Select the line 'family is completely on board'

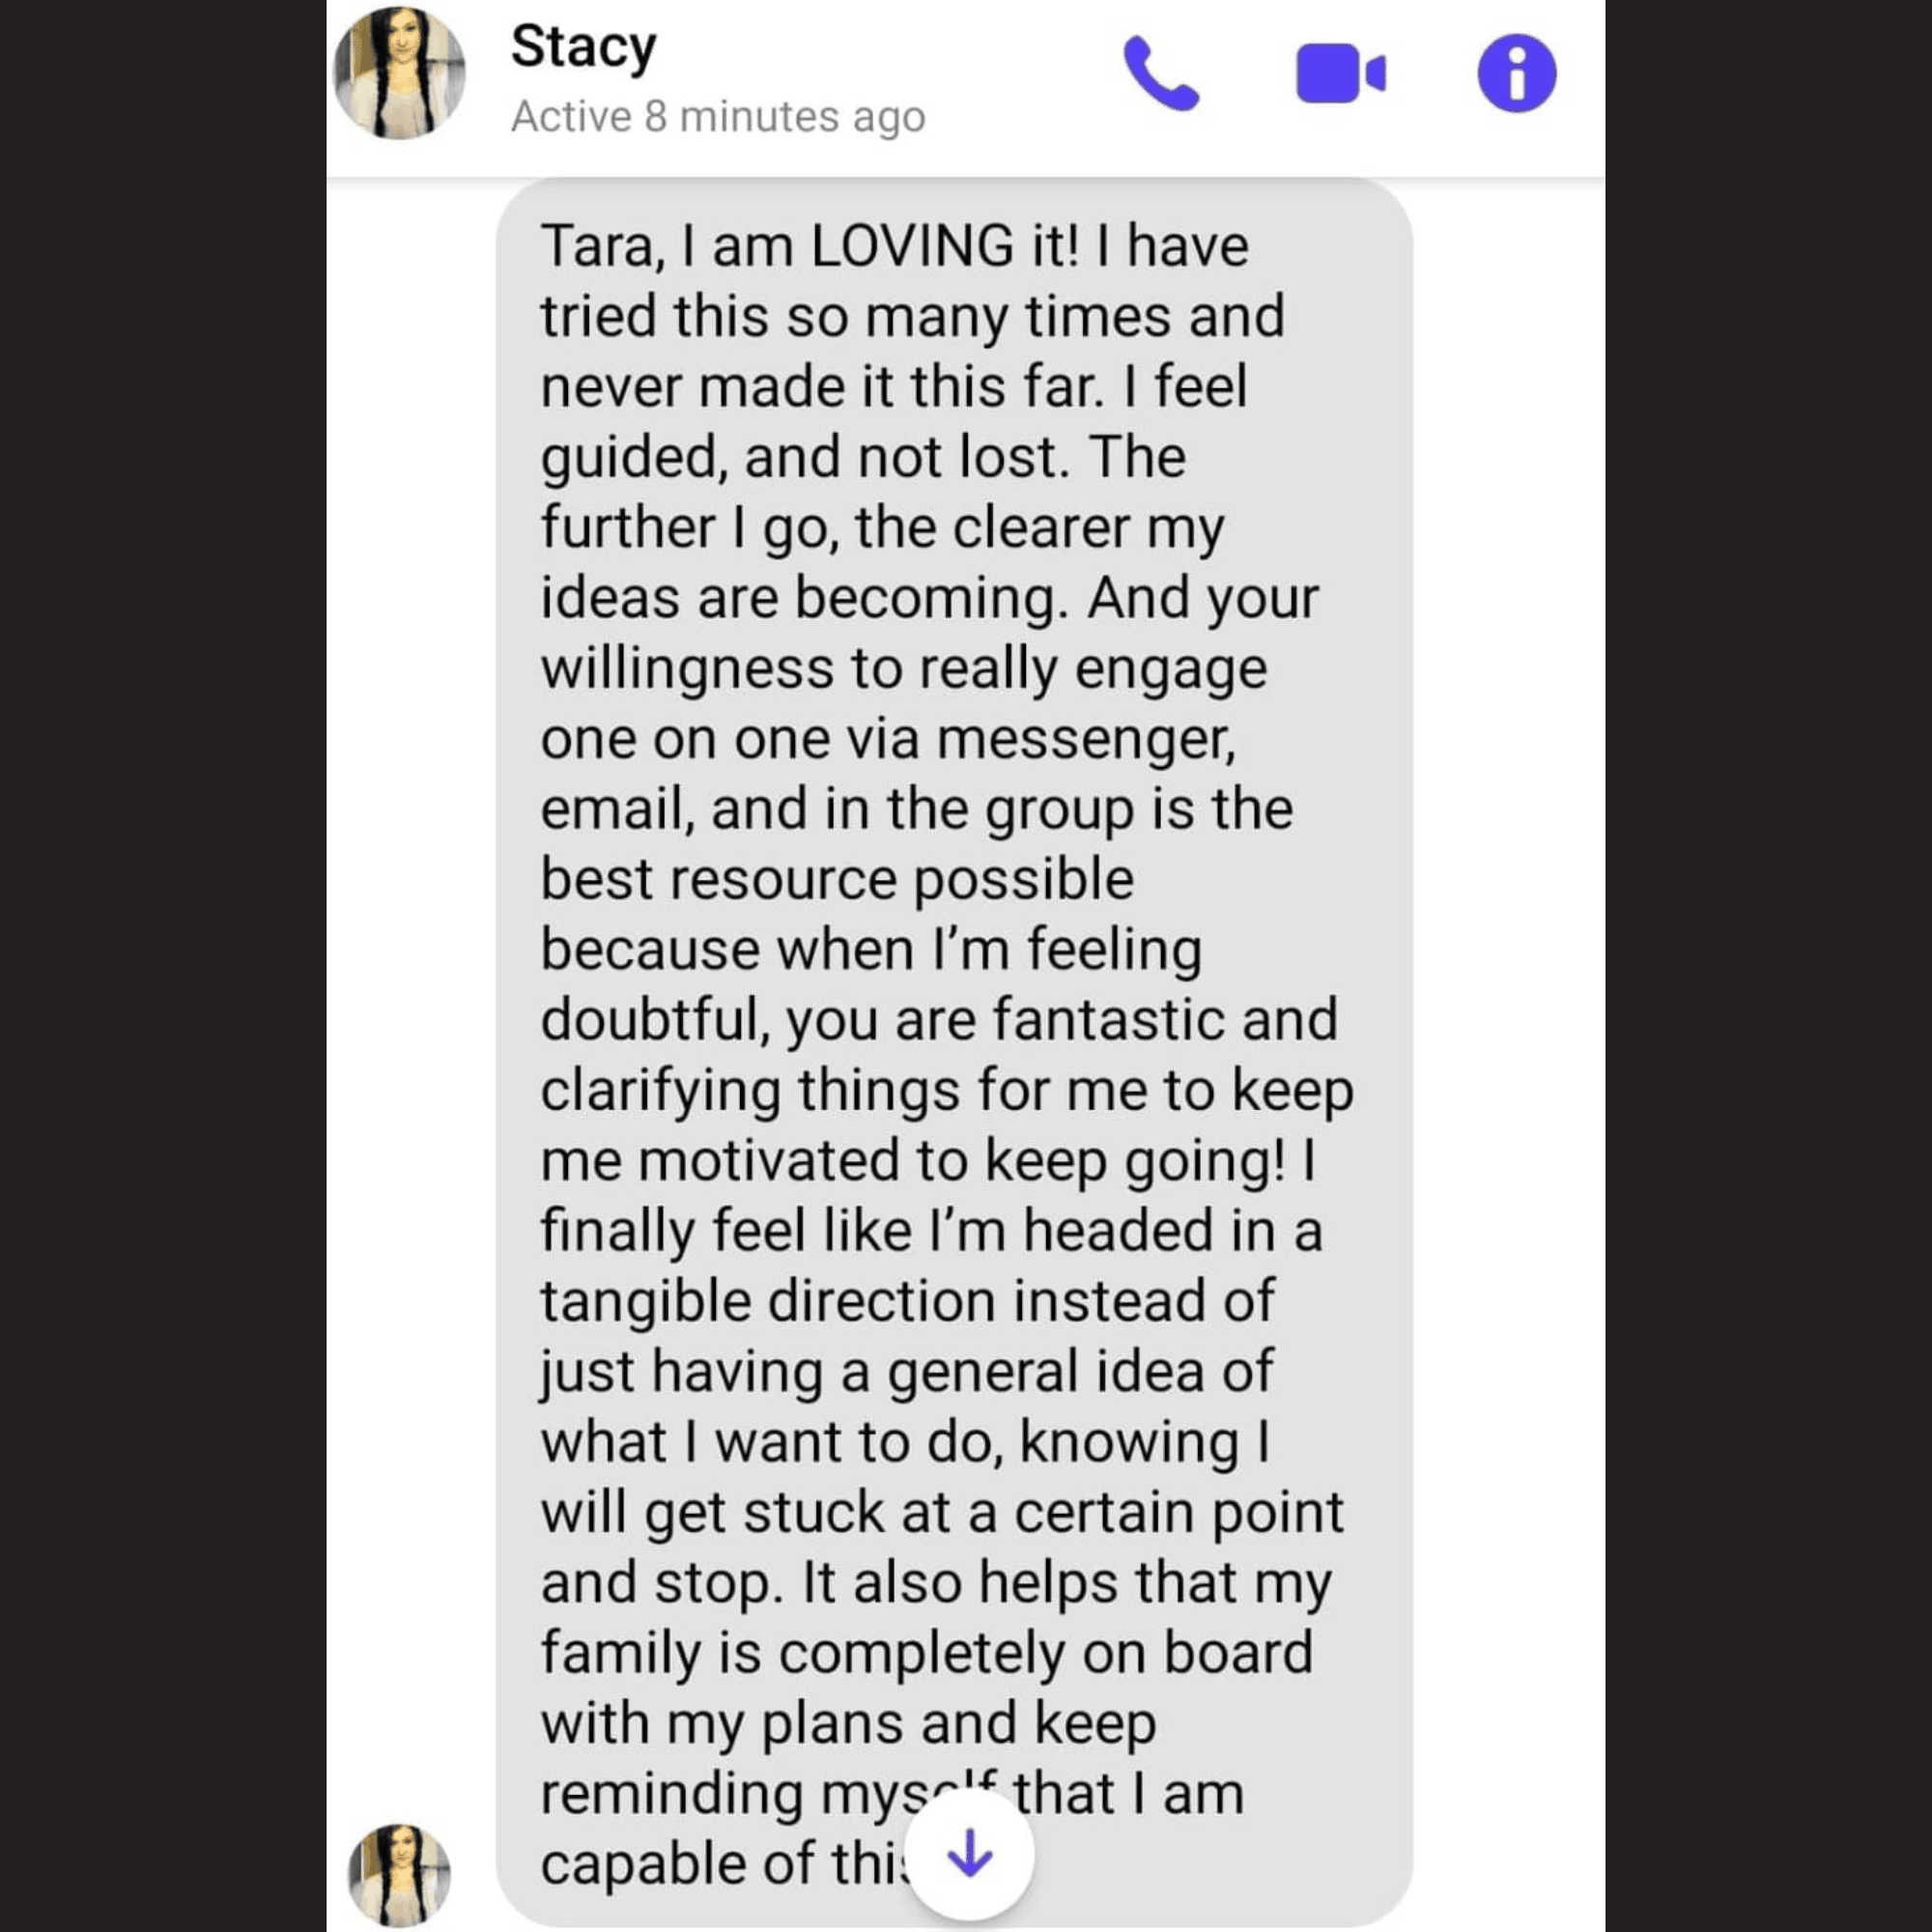point(926,1654)
